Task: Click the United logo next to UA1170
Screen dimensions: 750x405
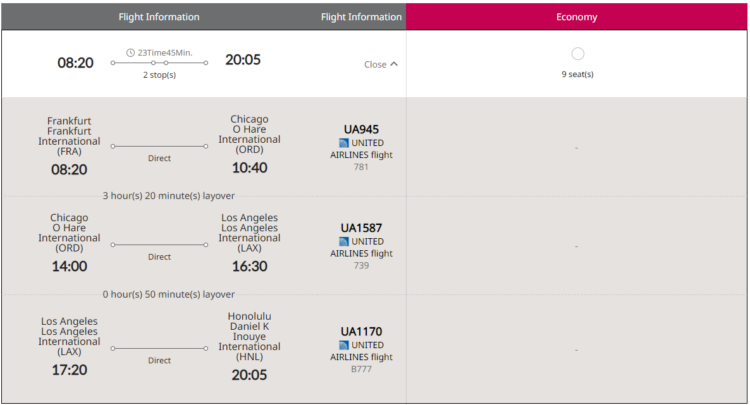Action: tap(343, 345)
